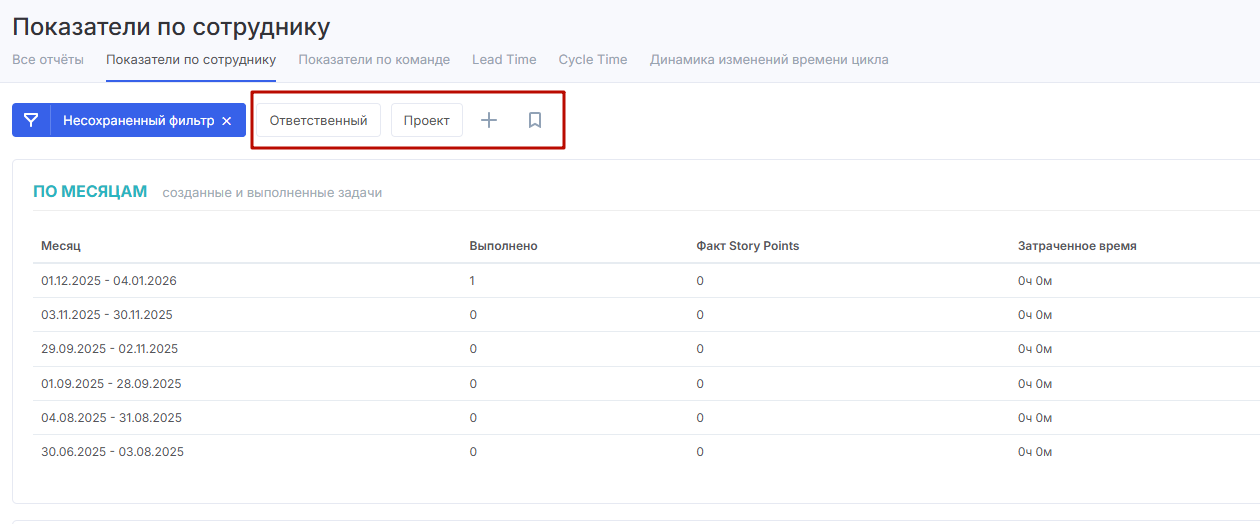This screenshot has width=1260, height=524.
Task: Remove the Несохраненный фильтр with the X
Action: (227, 121)
